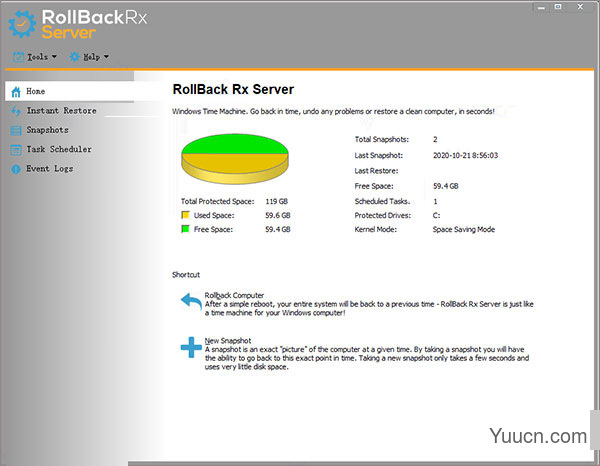Click the Protected Drives C: value
The width and height of the screenshot is (600, 466).
coord(436,215)
